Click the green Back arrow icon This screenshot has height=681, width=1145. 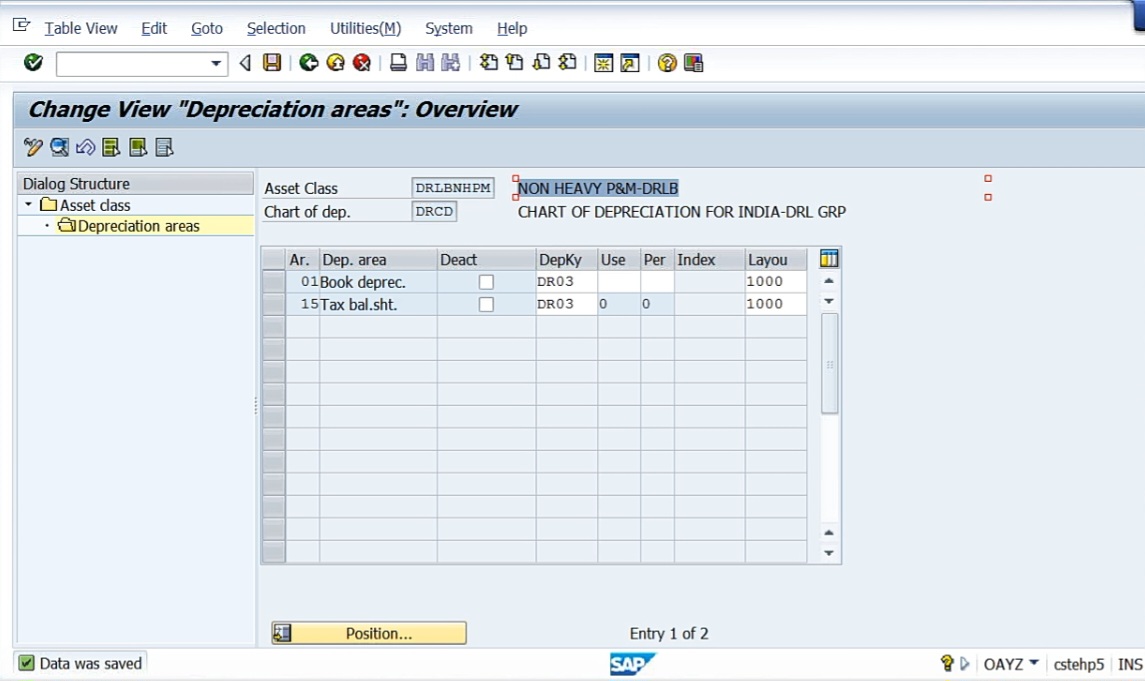click(309, 63)
